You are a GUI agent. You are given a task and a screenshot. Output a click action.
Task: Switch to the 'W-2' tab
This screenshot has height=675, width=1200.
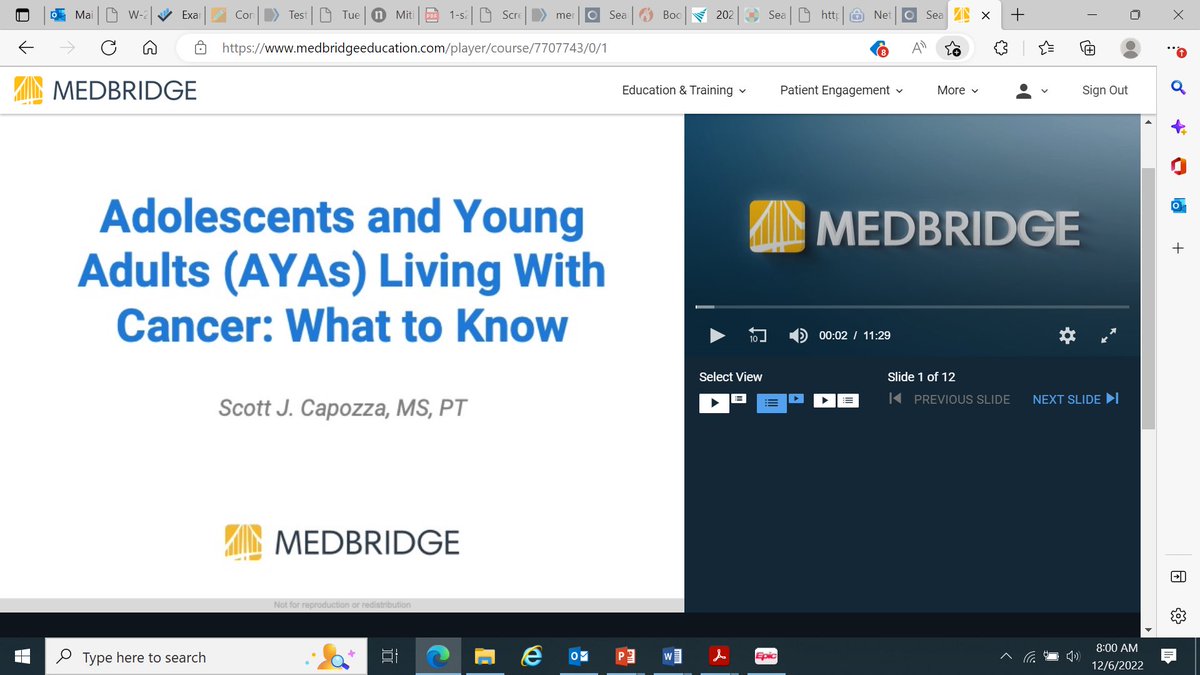[x=125, y=15]
